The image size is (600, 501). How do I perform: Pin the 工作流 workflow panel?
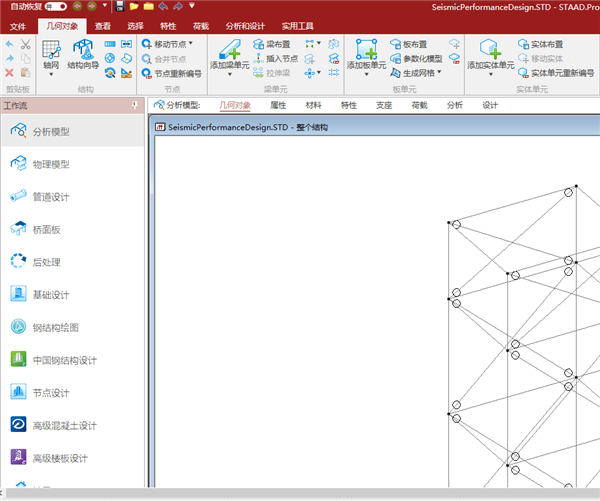click(135, 105)
